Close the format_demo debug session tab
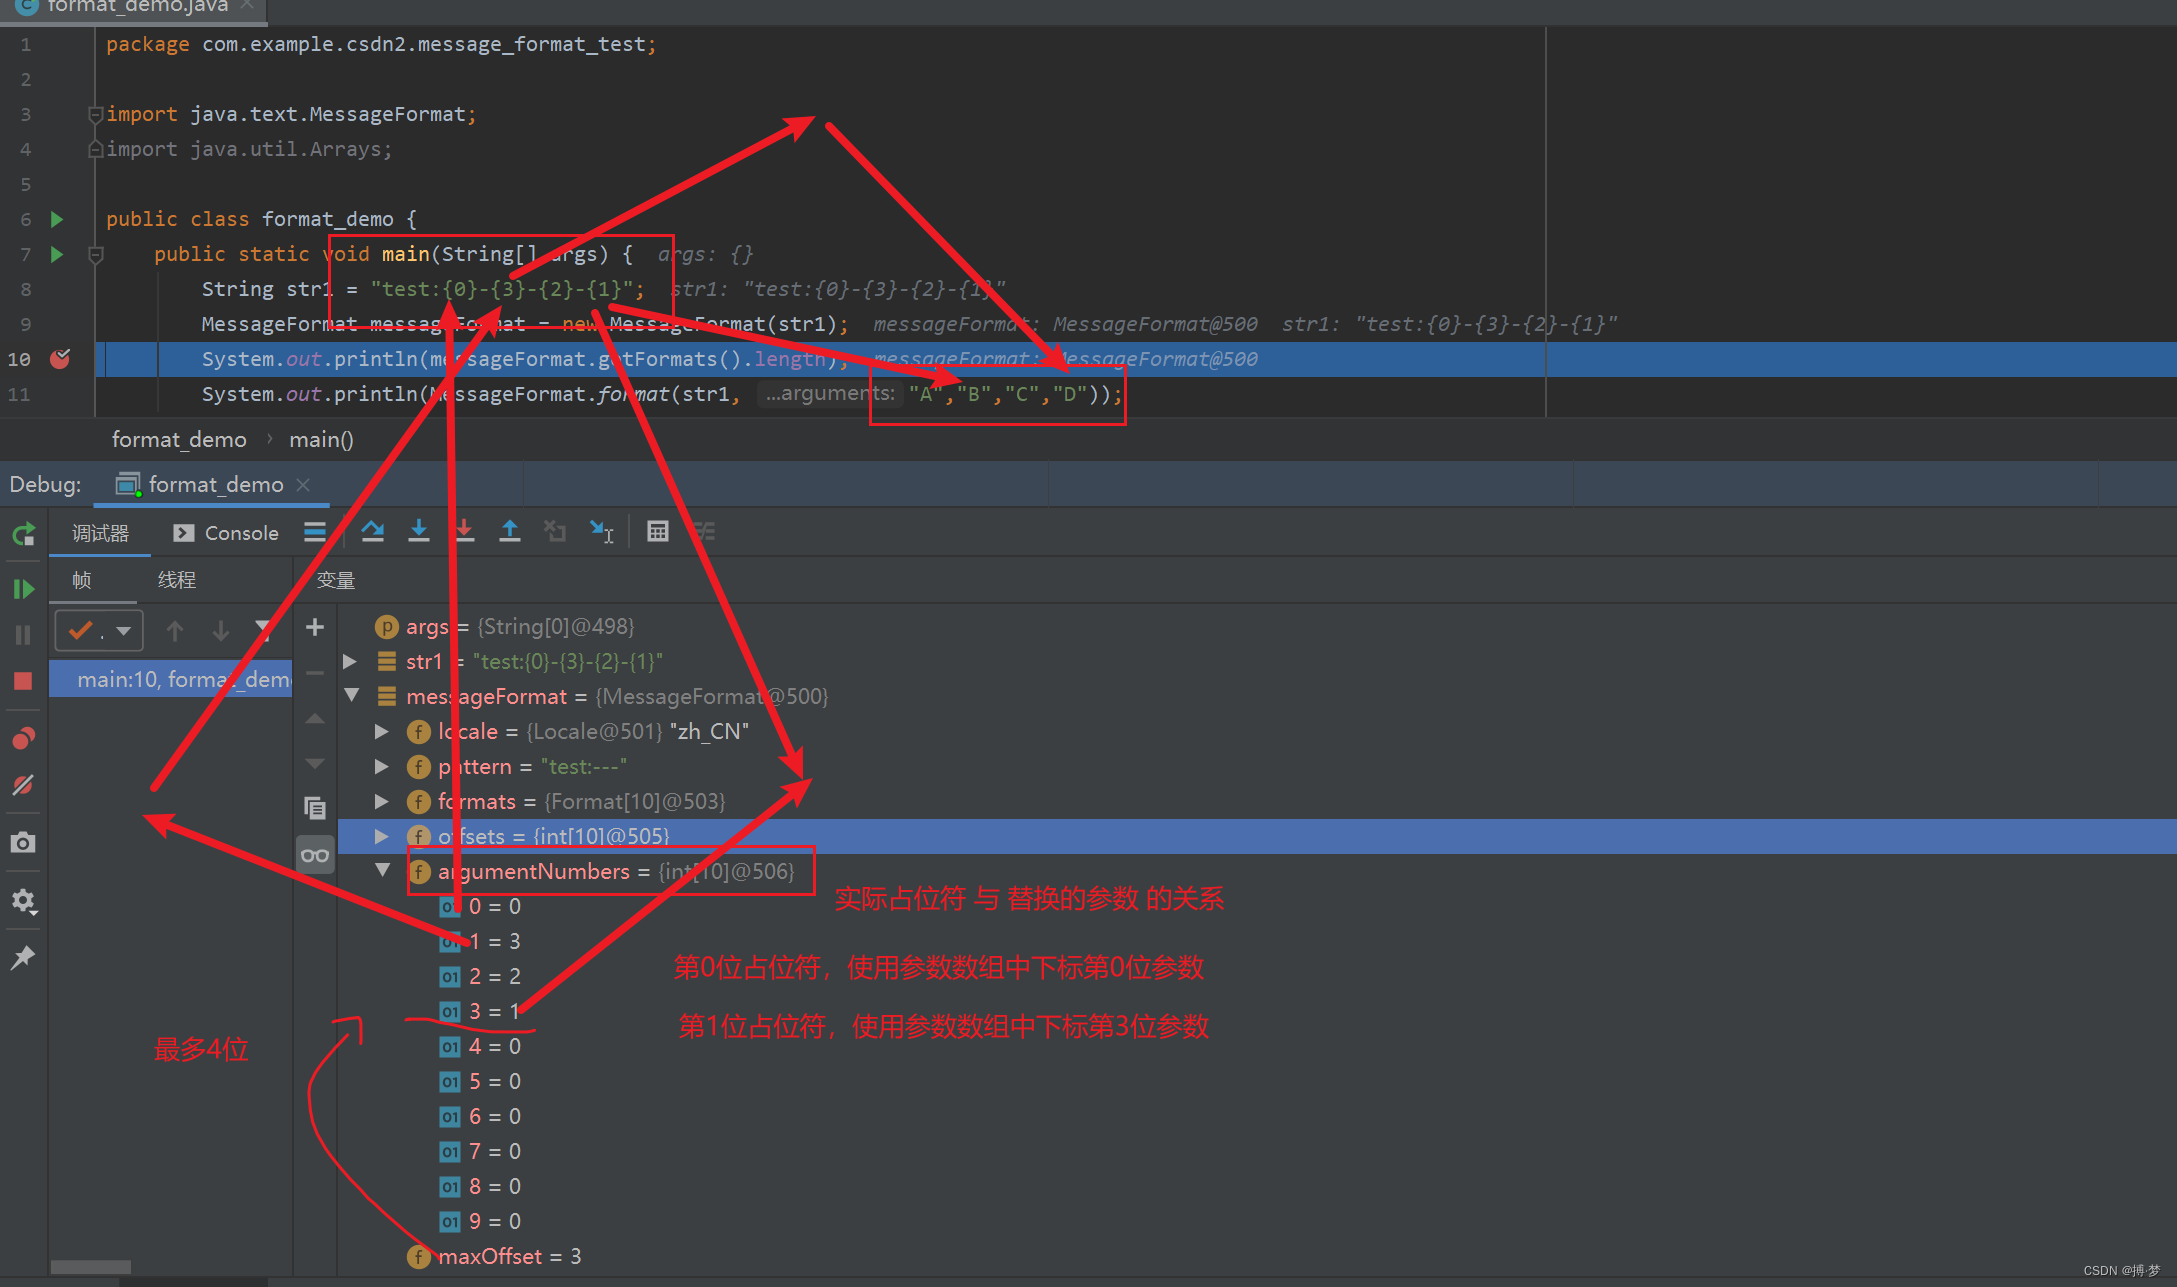Screen dimensions: 2177x1287 pyautogui.click(x=303, y=485)
